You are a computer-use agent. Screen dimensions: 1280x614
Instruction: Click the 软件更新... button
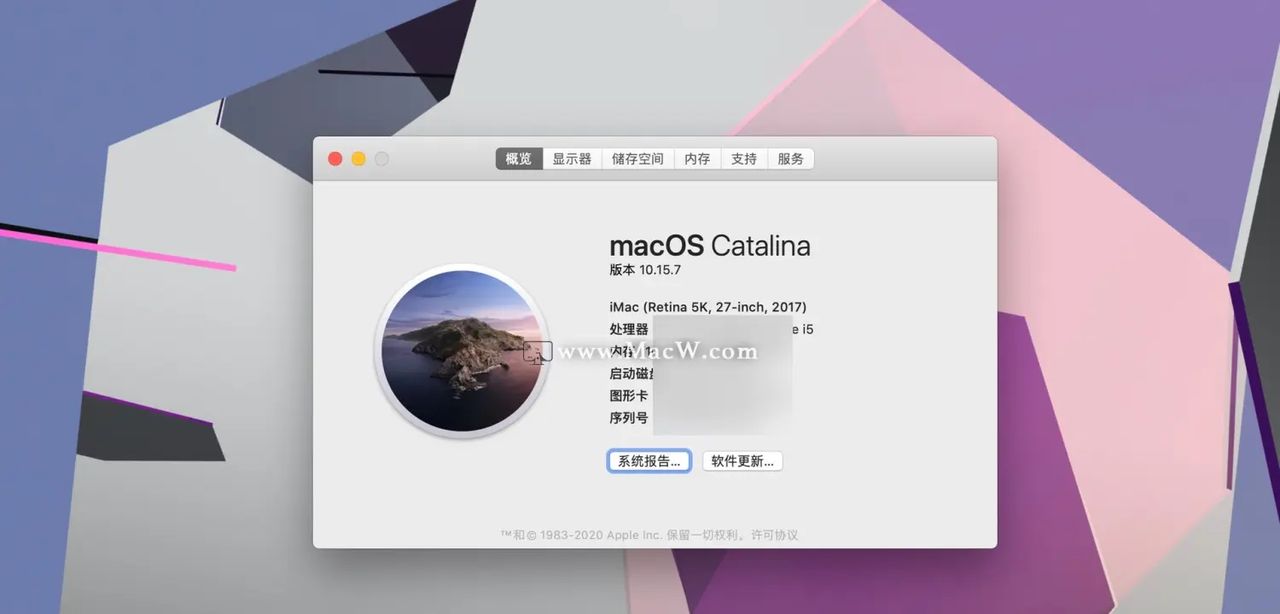coord(742,461)
